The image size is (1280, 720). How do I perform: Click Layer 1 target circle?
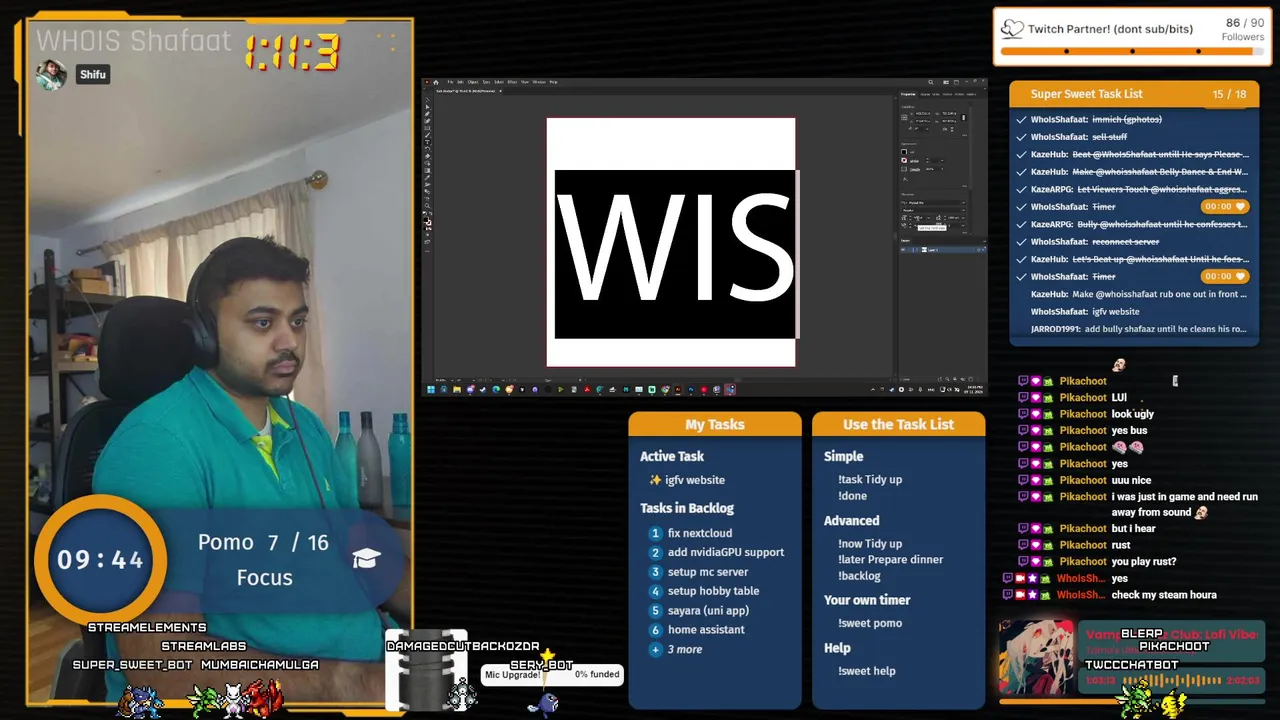pyautogui.click(x=979, y=249)
